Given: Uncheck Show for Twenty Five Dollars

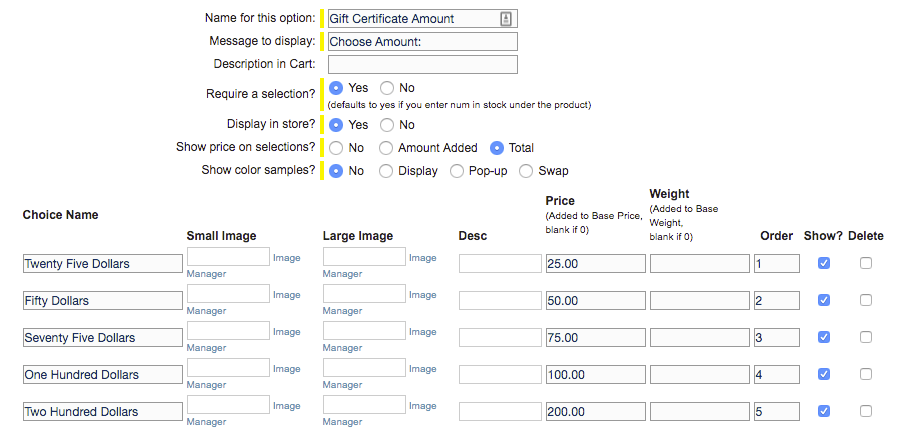Looking at the screenshot, I should pyautogui.click(x=823, y=263).
